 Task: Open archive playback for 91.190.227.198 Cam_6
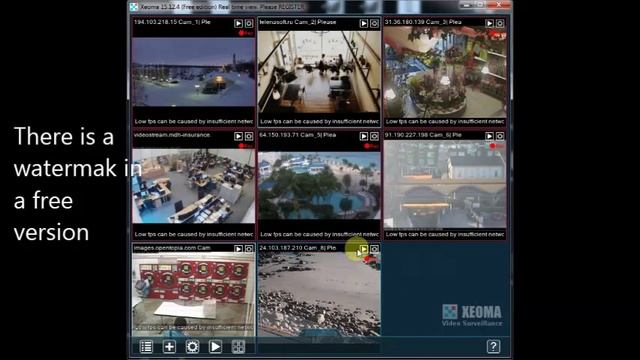[489, 136]
